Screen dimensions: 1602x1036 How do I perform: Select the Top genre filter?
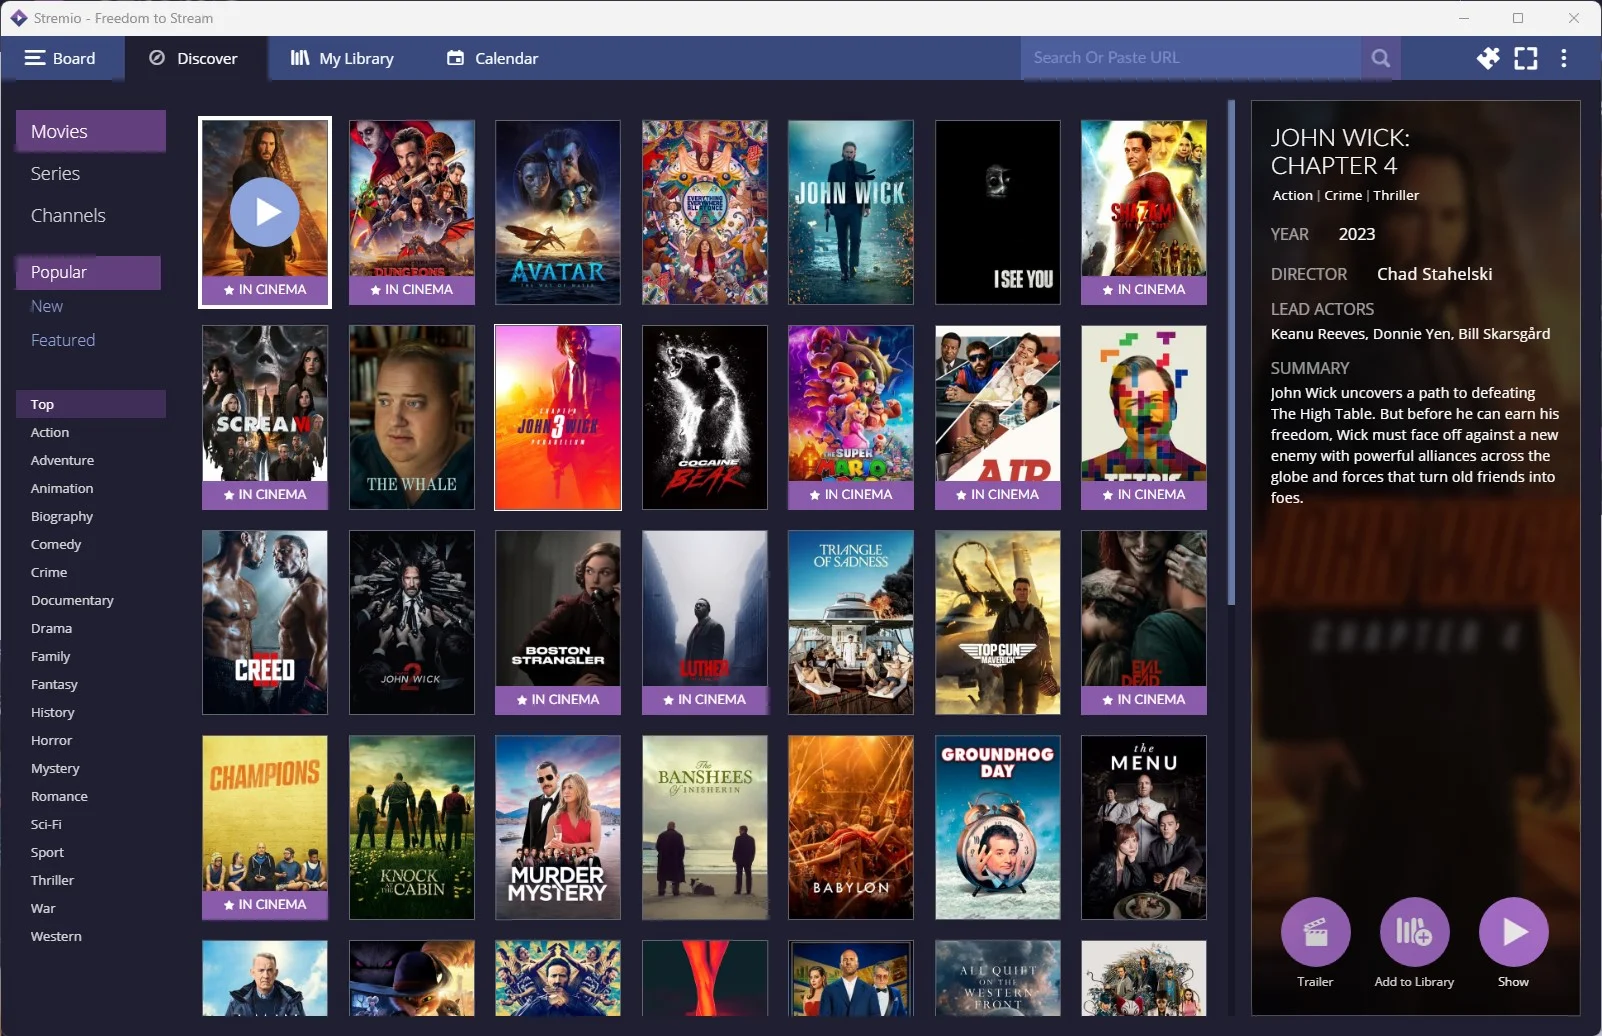[91, 404]
